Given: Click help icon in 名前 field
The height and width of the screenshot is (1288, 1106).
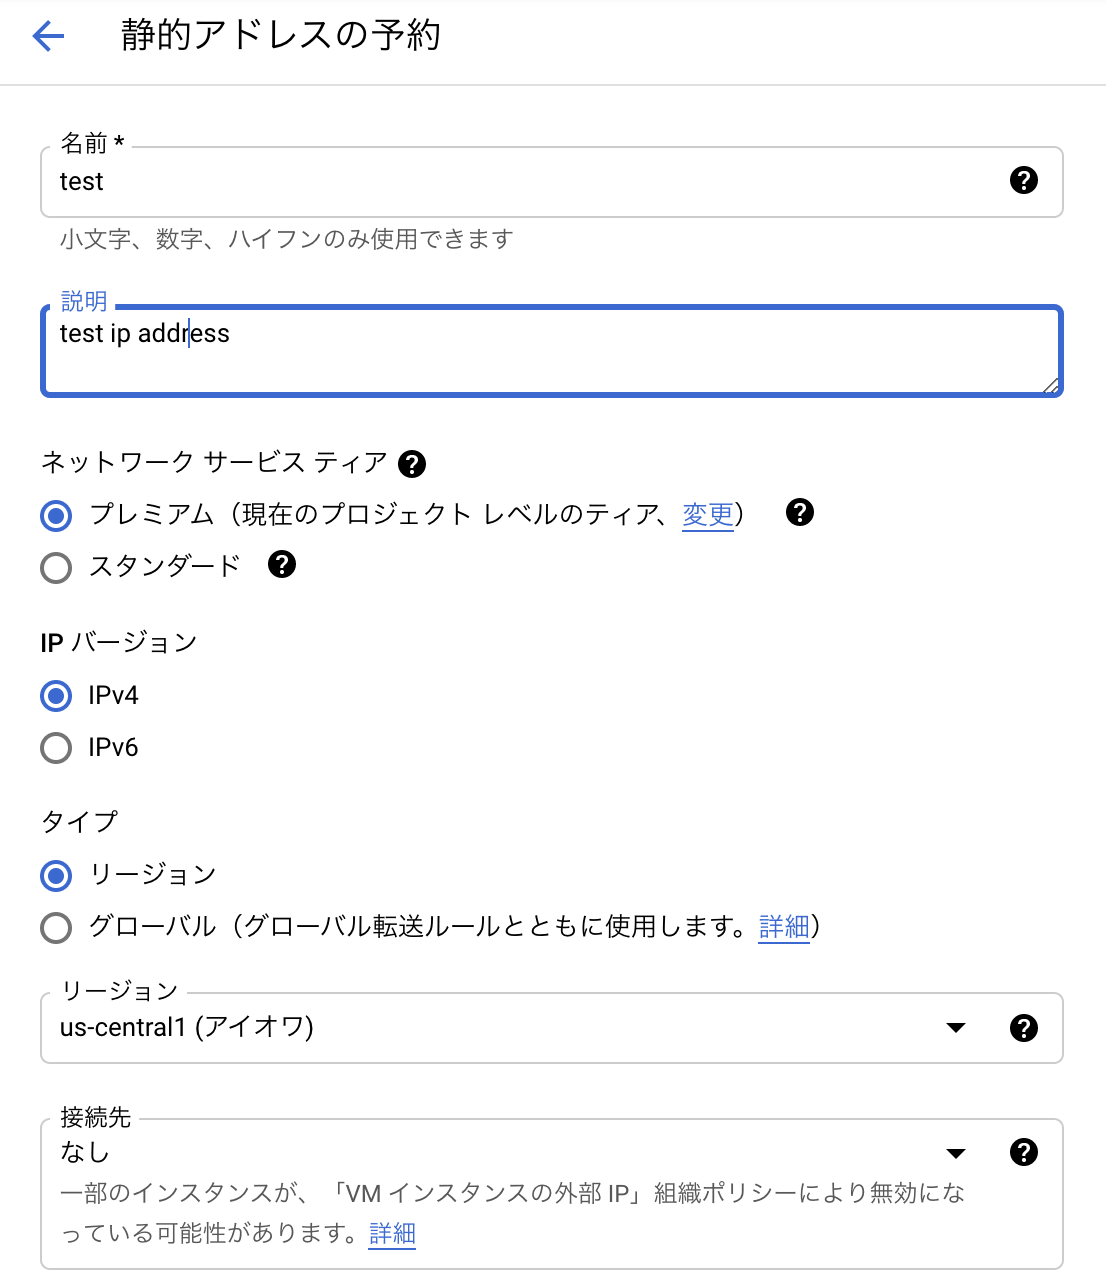Looking at the screenshot, I should pos(1023,181).
